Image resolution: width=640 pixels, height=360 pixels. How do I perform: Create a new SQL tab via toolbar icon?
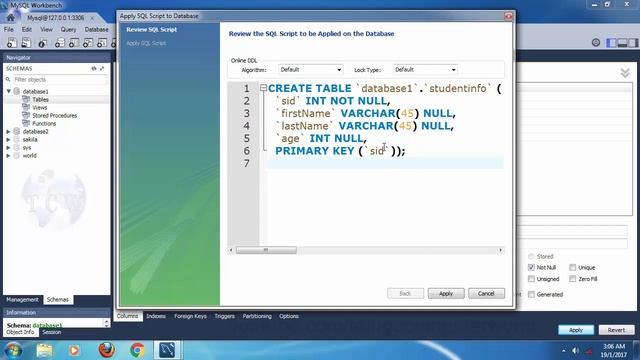pyautogui.click(x=11, y=42)
